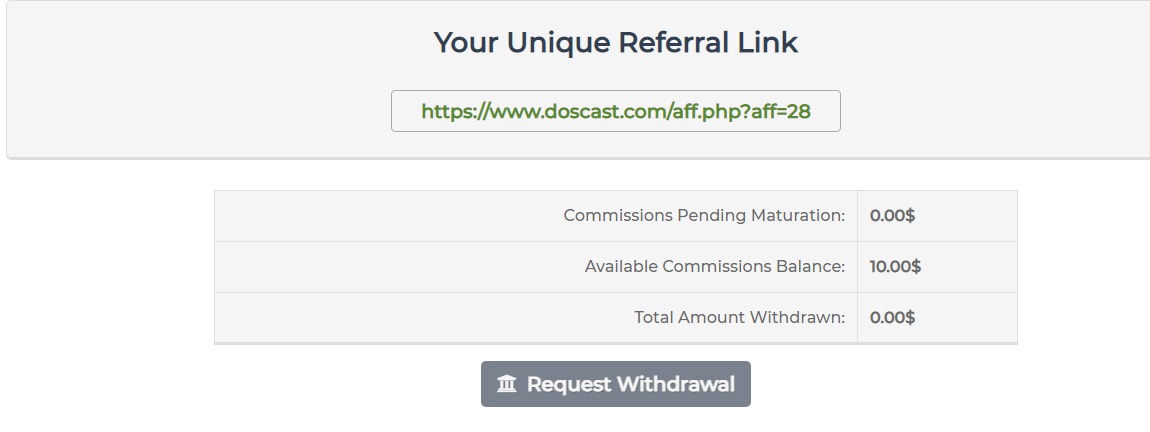This screenshot has width=1150, height=432.
Task: Click the total withdrawn 0.00$ value
Action: [x=892, y=318]
